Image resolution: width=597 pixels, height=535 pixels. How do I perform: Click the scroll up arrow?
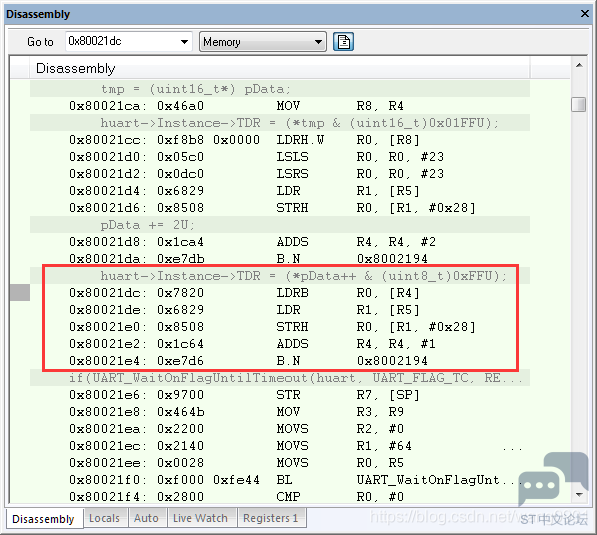(579, 65)
